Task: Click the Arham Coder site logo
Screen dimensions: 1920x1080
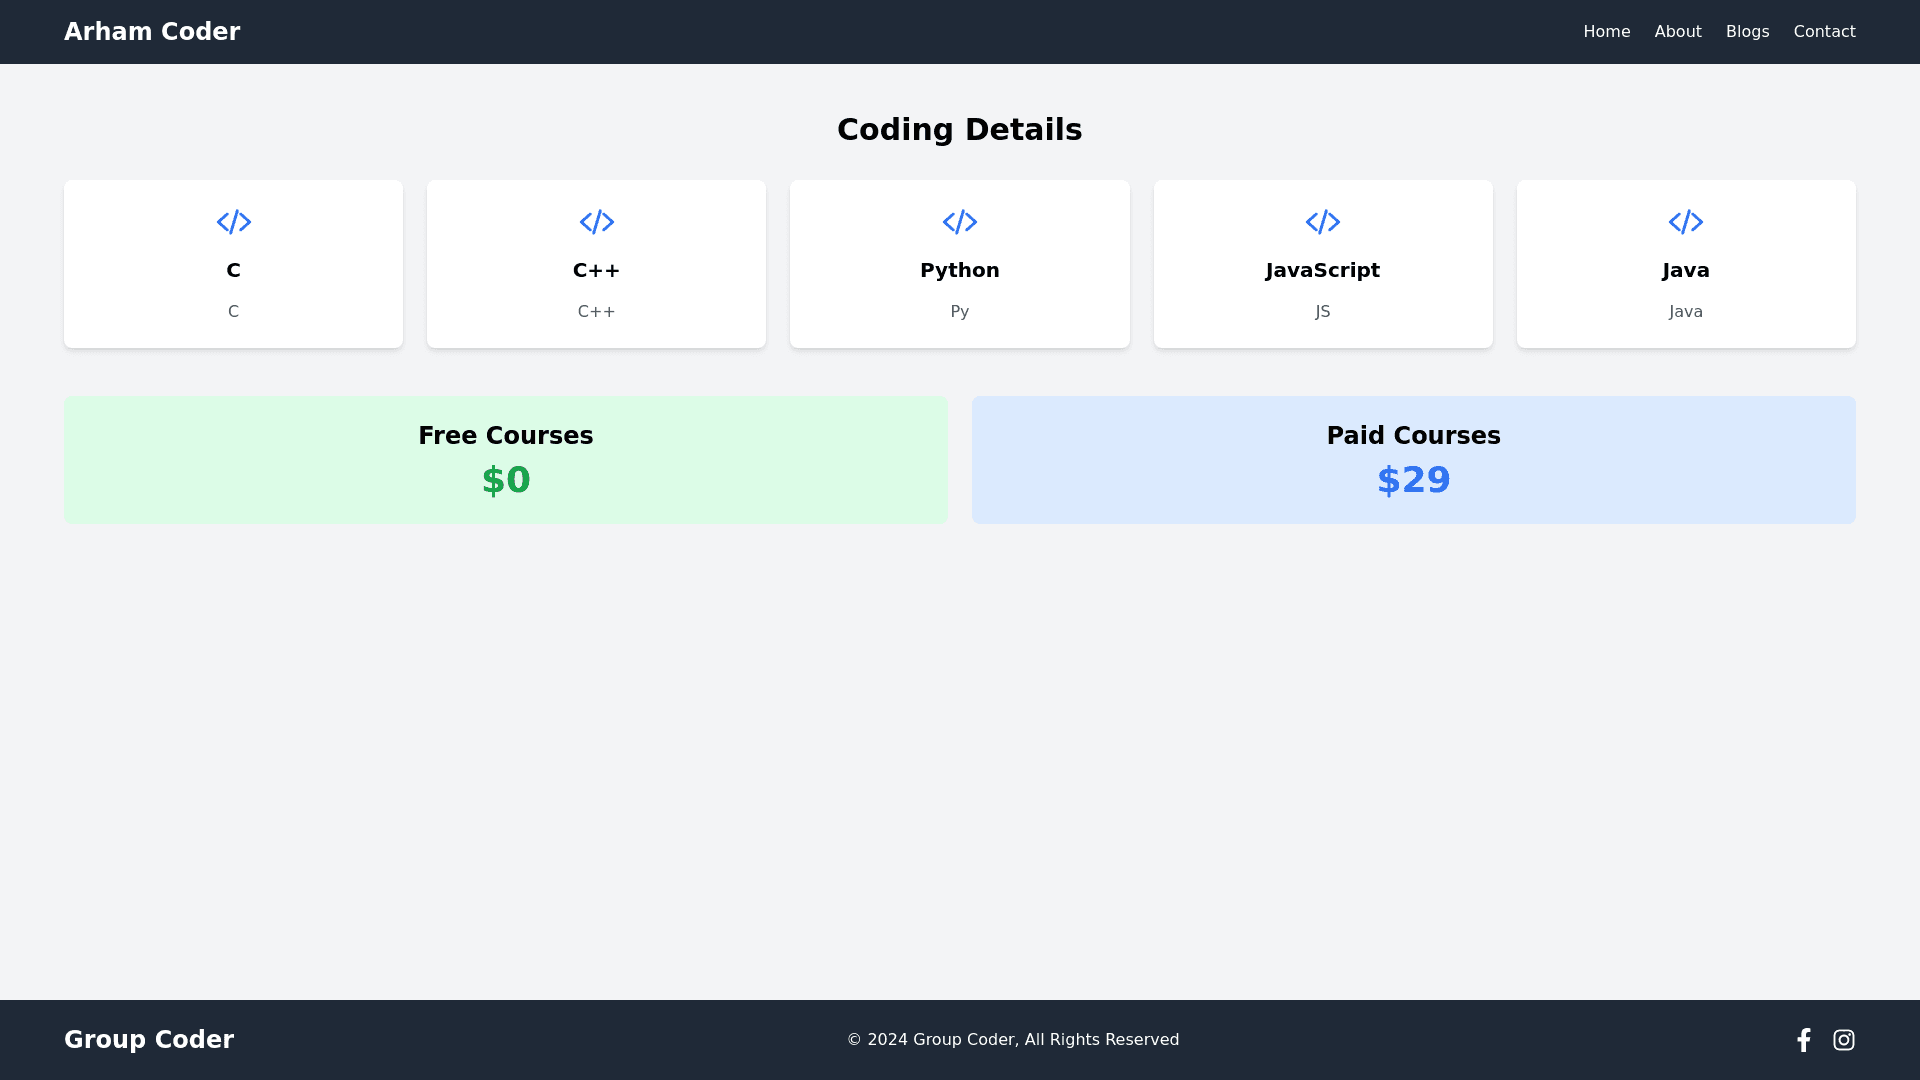Action: [x=152, y=32]
